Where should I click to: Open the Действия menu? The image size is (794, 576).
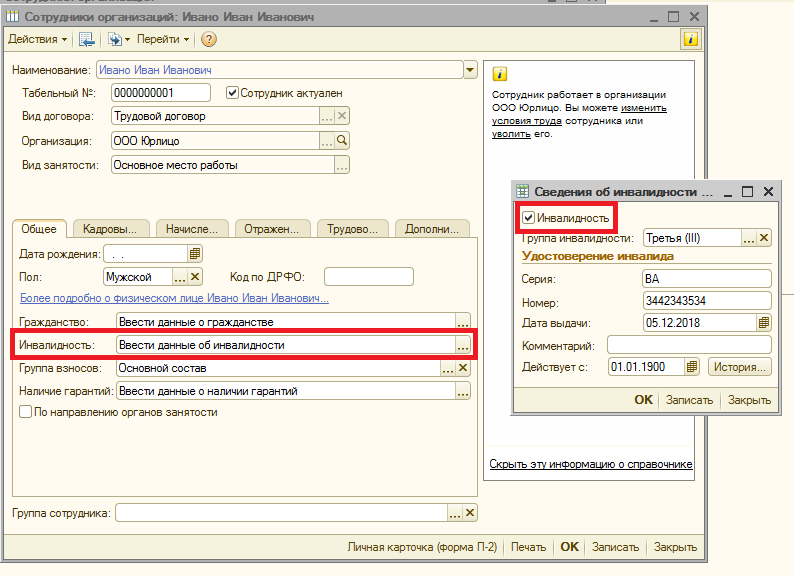[x=37, y=39]
